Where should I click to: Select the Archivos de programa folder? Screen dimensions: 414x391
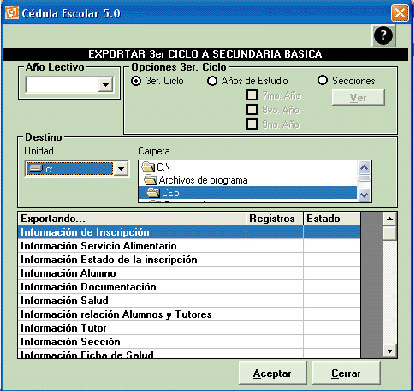203,180
